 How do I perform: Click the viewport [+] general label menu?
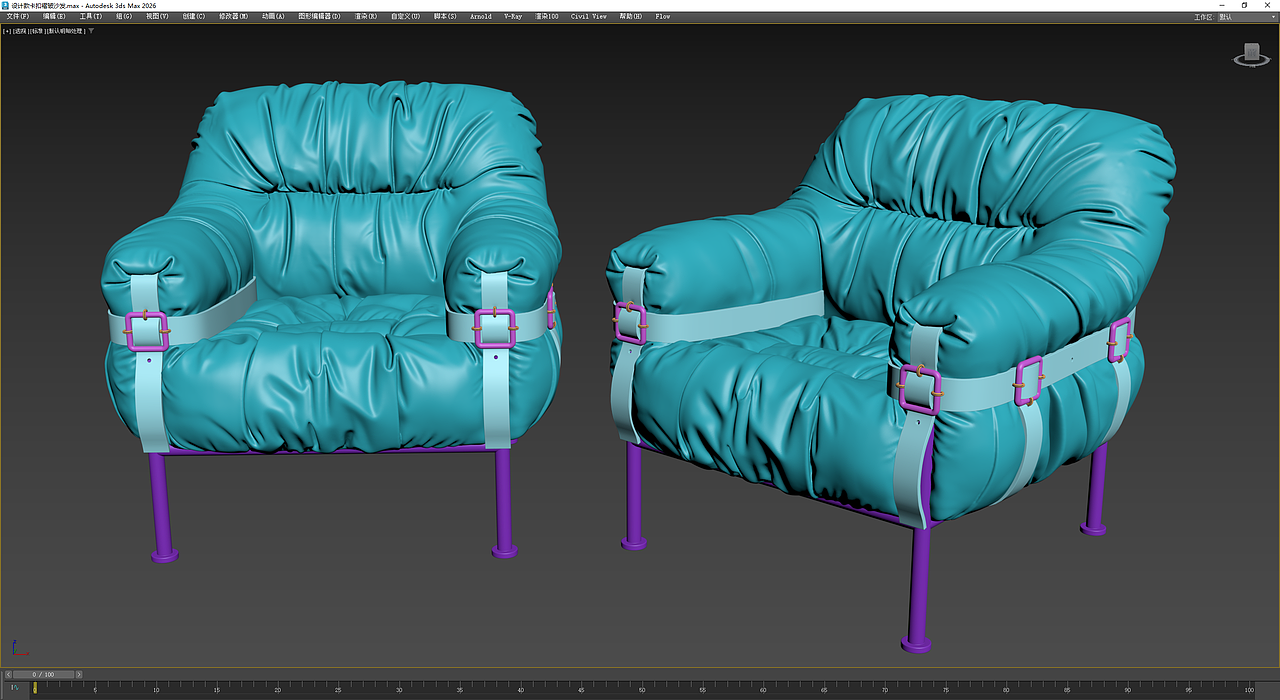[7, 31]
